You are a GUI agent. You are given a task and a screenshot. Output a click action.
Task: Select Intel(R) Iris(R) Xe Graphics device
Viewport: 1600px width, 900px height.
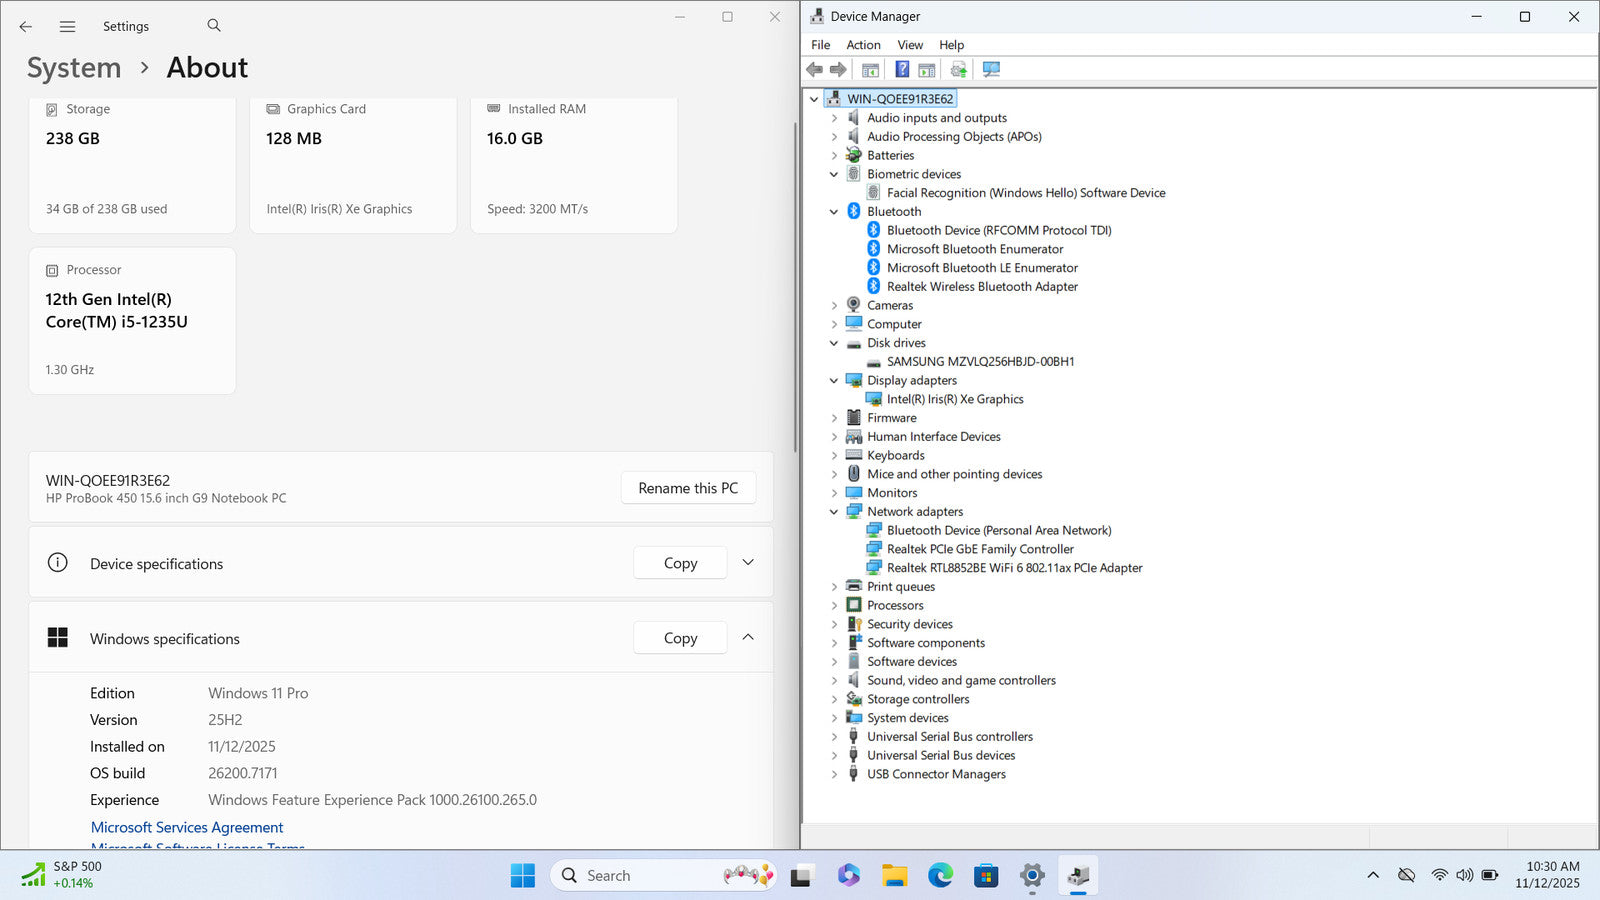point(954,399)
